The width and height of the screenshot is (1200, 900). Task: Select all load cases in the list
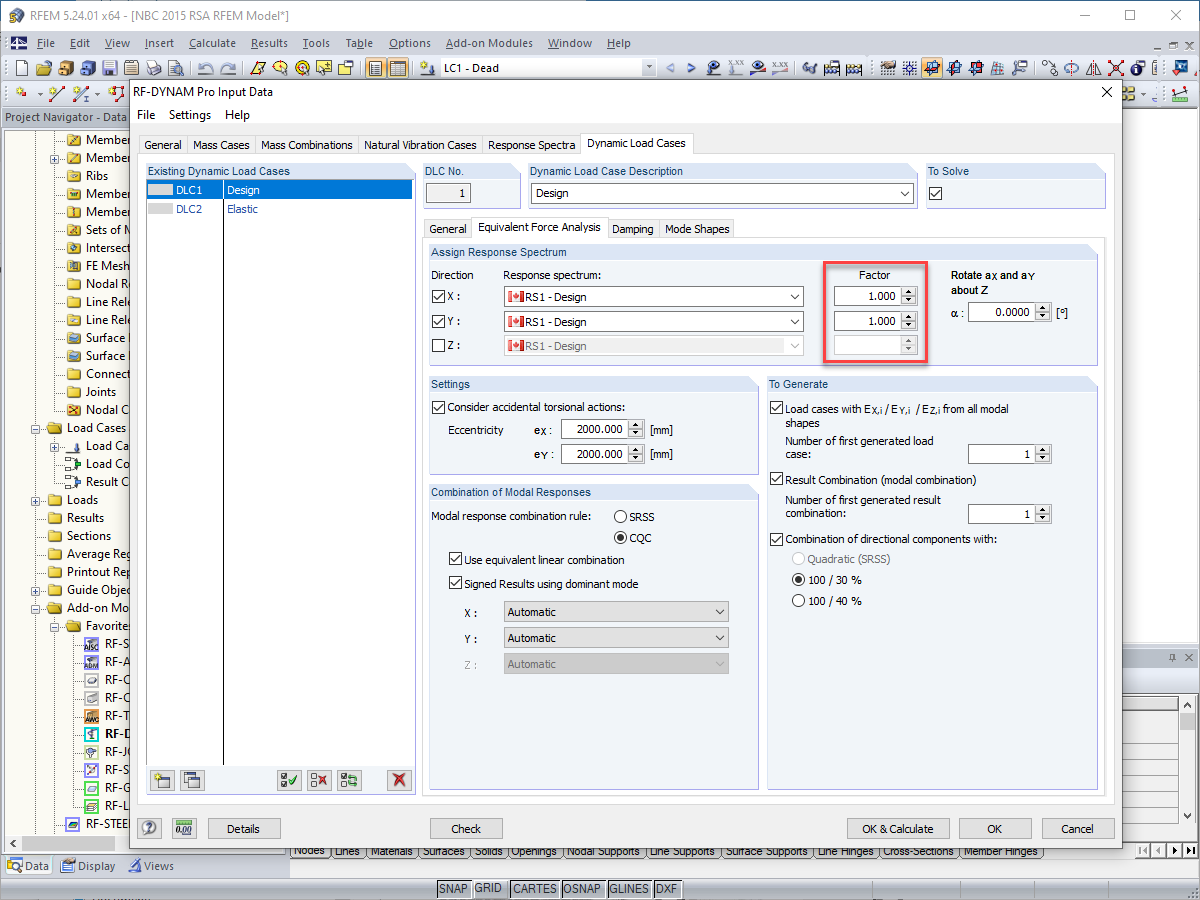tap(289, 780)
